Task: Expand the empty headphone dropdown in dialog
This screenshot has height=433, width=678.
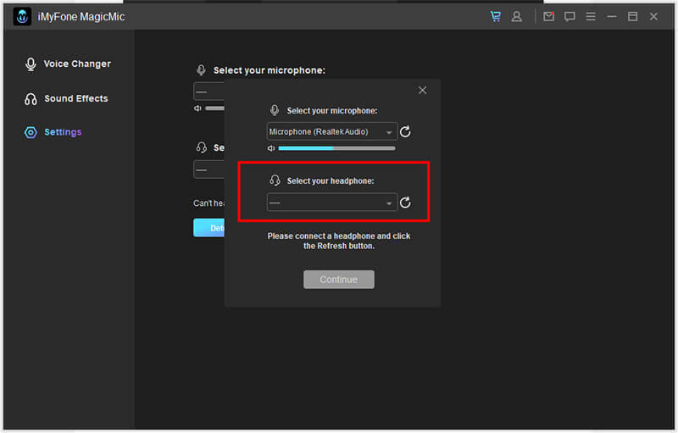Action: pyautogui.click(x=332, y=203)
